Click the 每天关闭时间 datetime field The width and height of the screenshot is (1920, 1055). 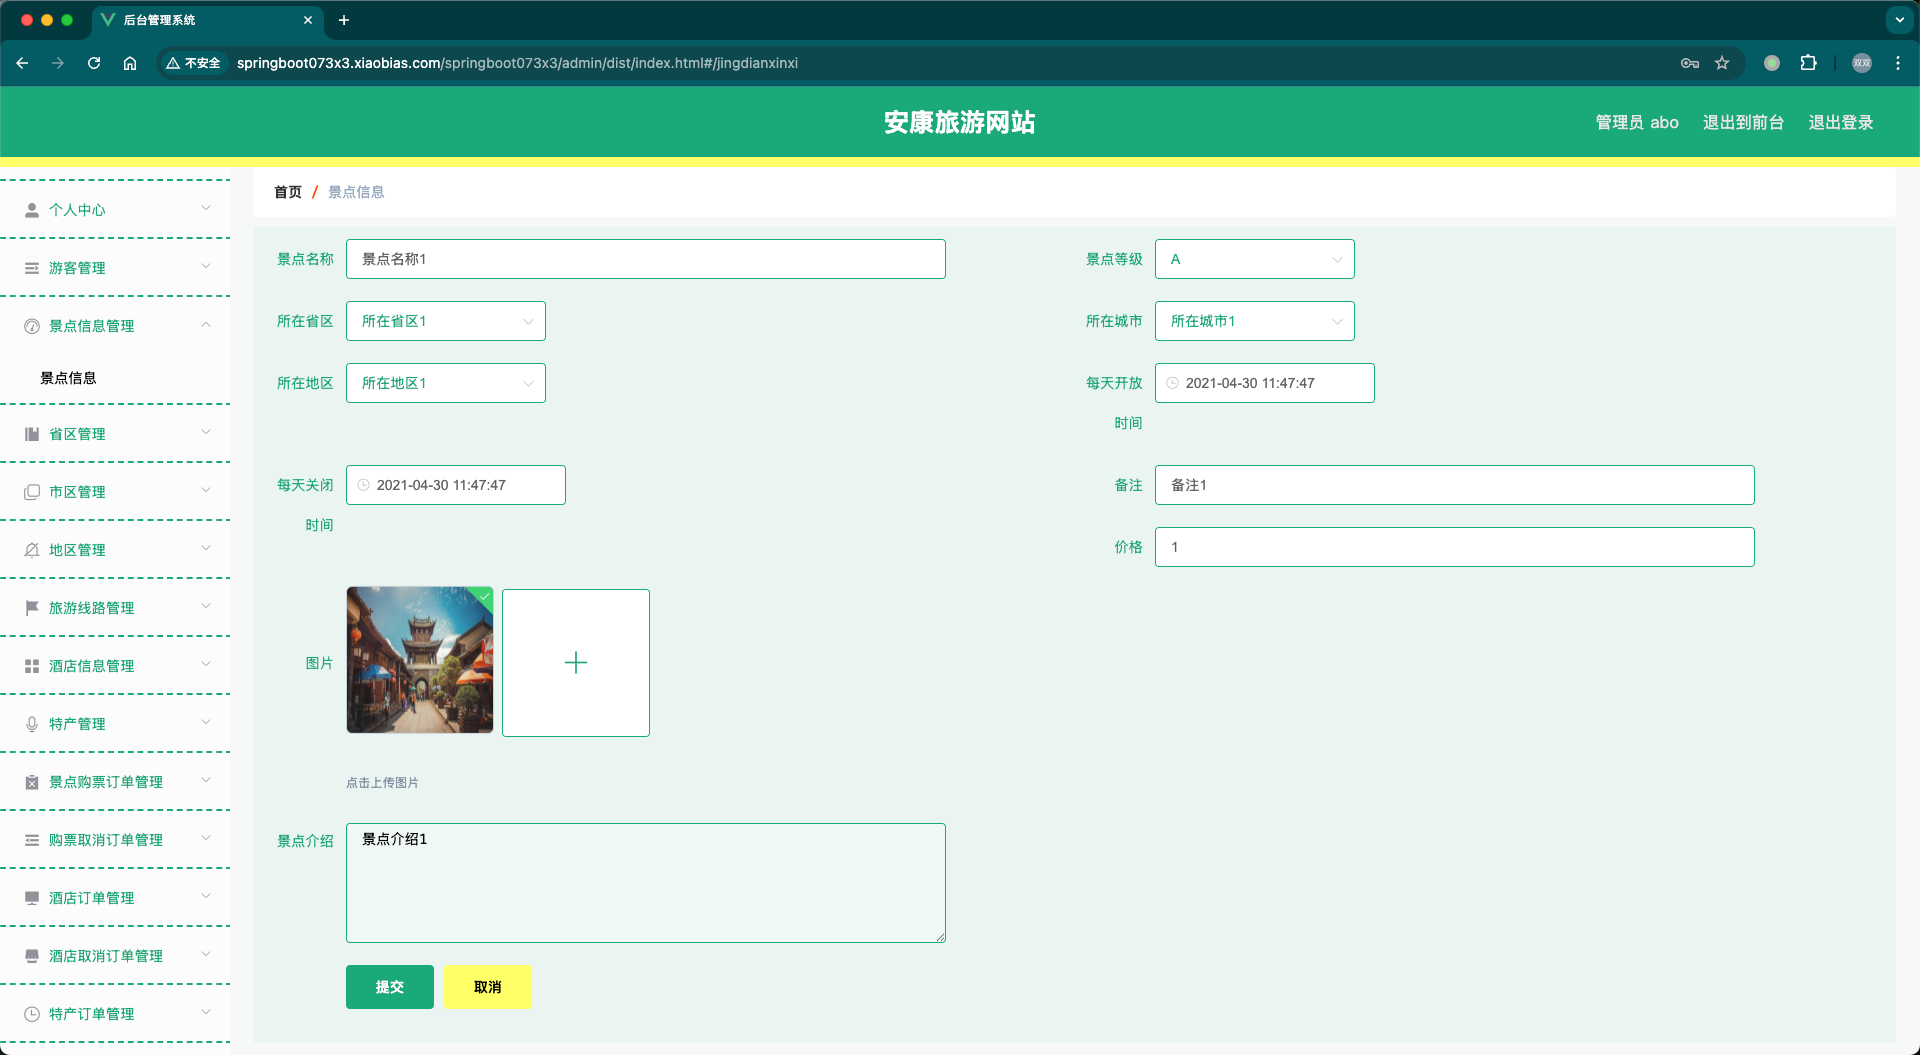click(456, 485)
